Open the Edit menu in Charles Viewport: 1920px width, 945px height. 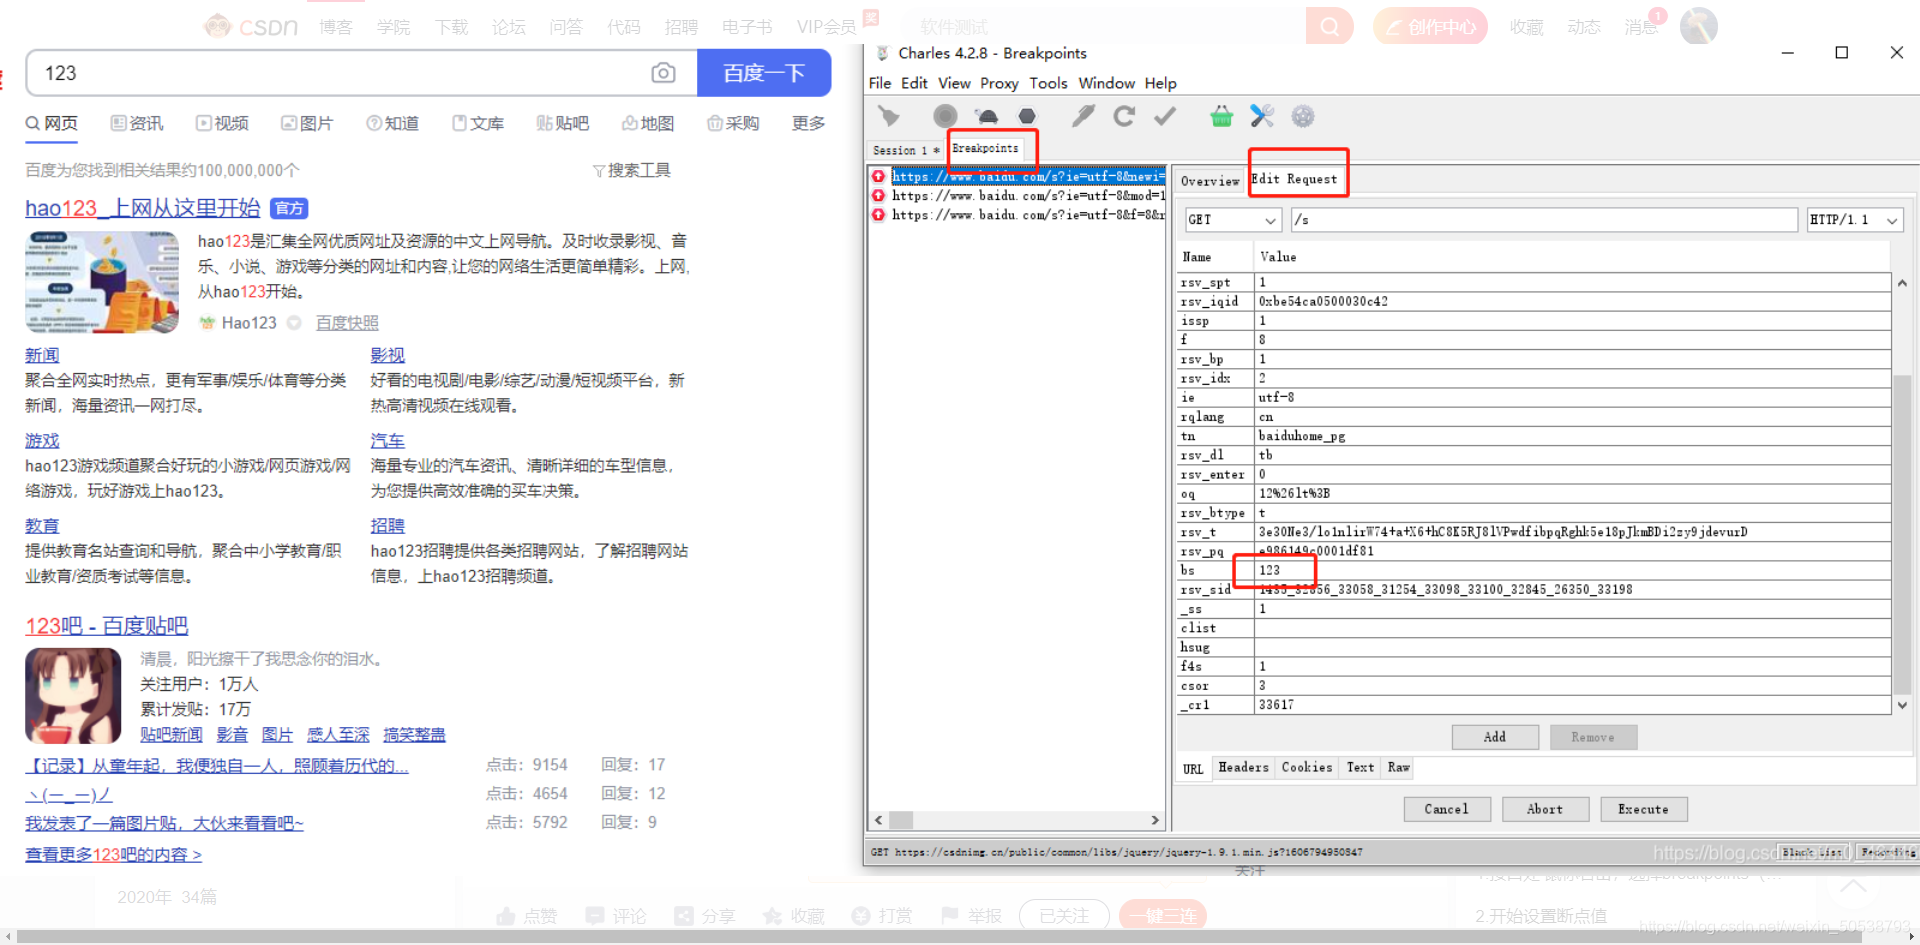click(x=914, y=83)
